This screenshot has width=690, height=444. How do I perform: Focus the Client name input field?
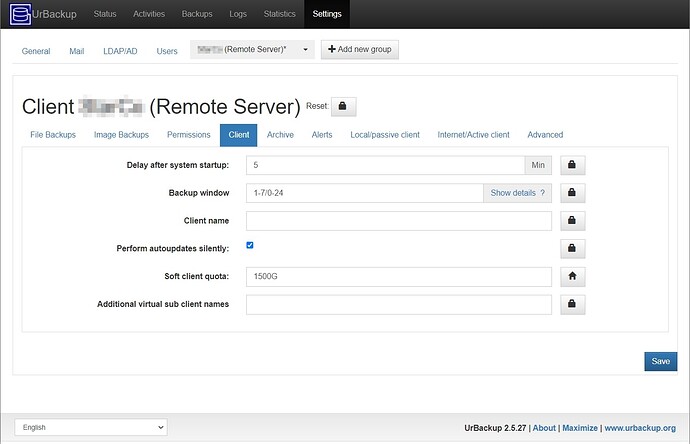click(399, 220)
